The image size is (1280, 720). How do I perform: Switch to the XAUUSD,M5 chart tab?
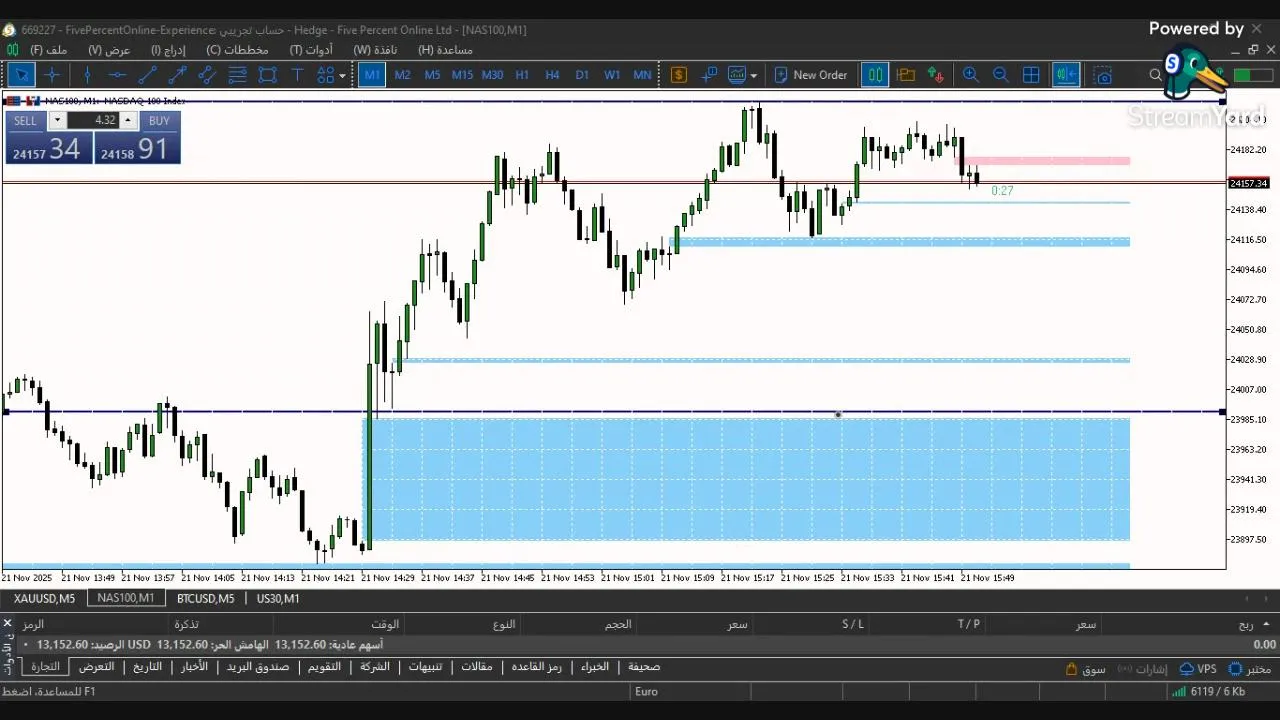pos(44,598)
